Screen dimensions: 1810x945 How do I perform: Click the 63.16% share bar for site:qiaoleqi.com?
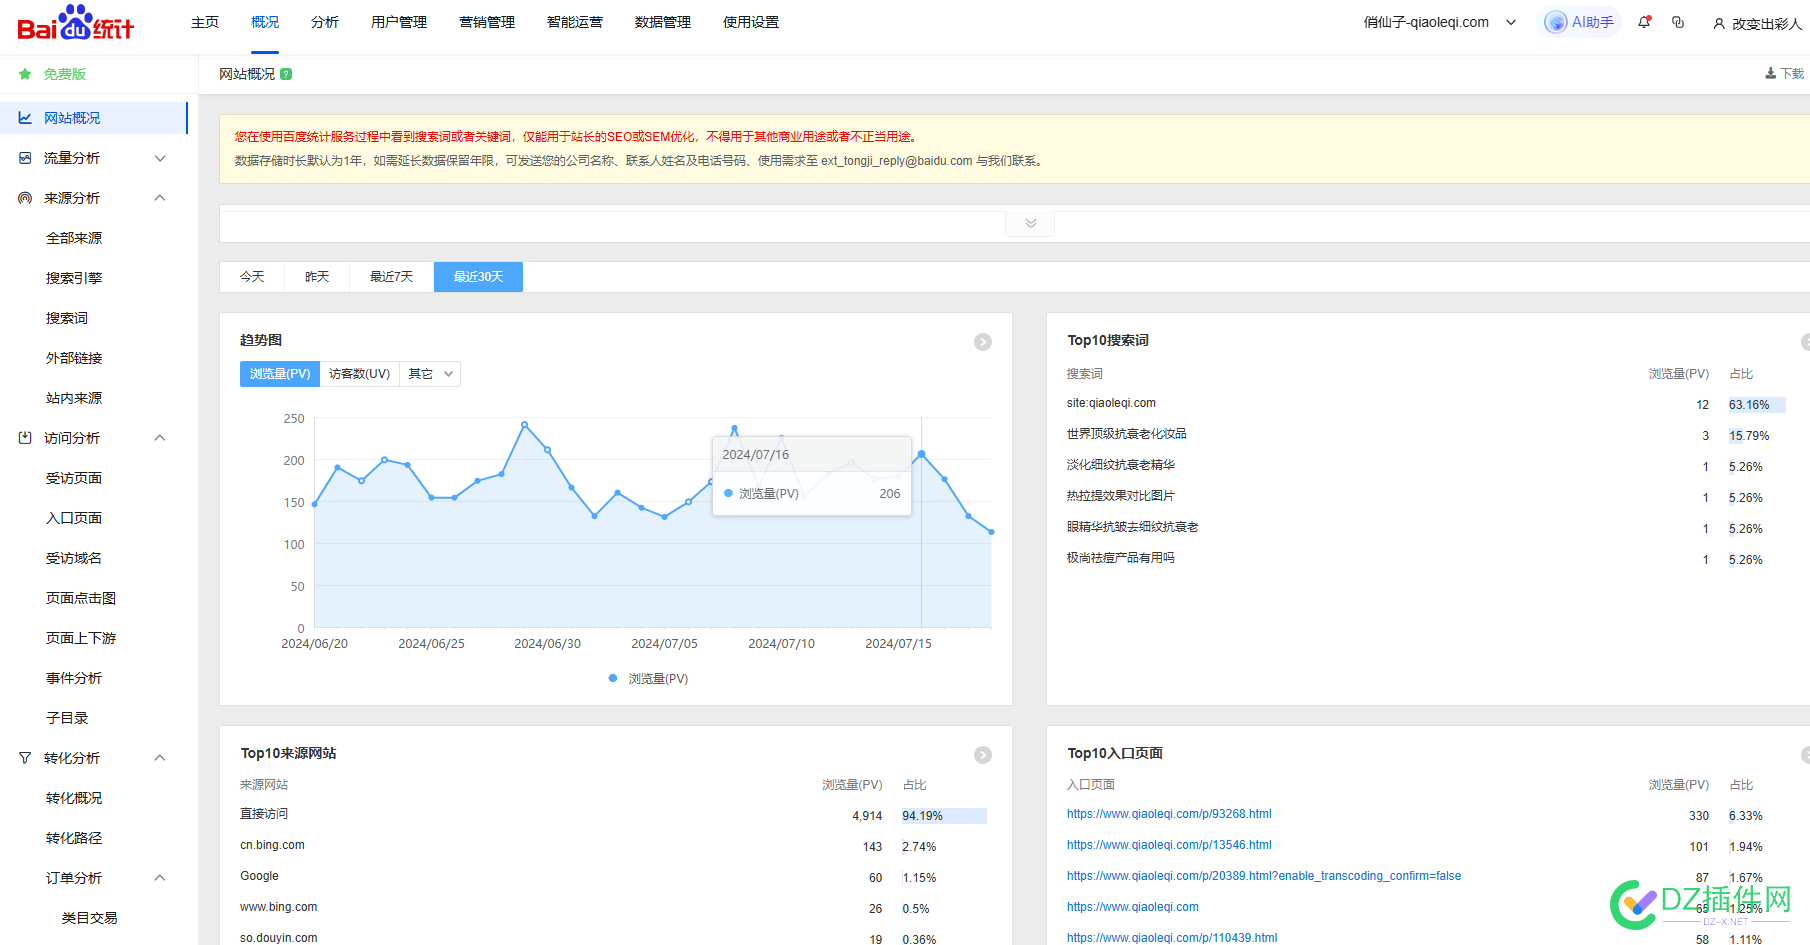(x=1757, y=405)
